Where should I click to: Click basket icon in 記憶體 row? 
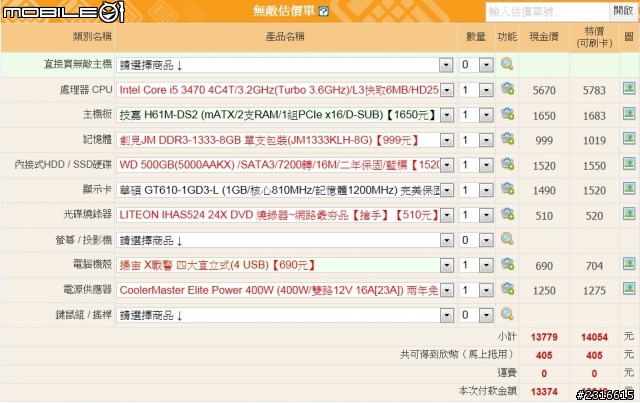507,139
